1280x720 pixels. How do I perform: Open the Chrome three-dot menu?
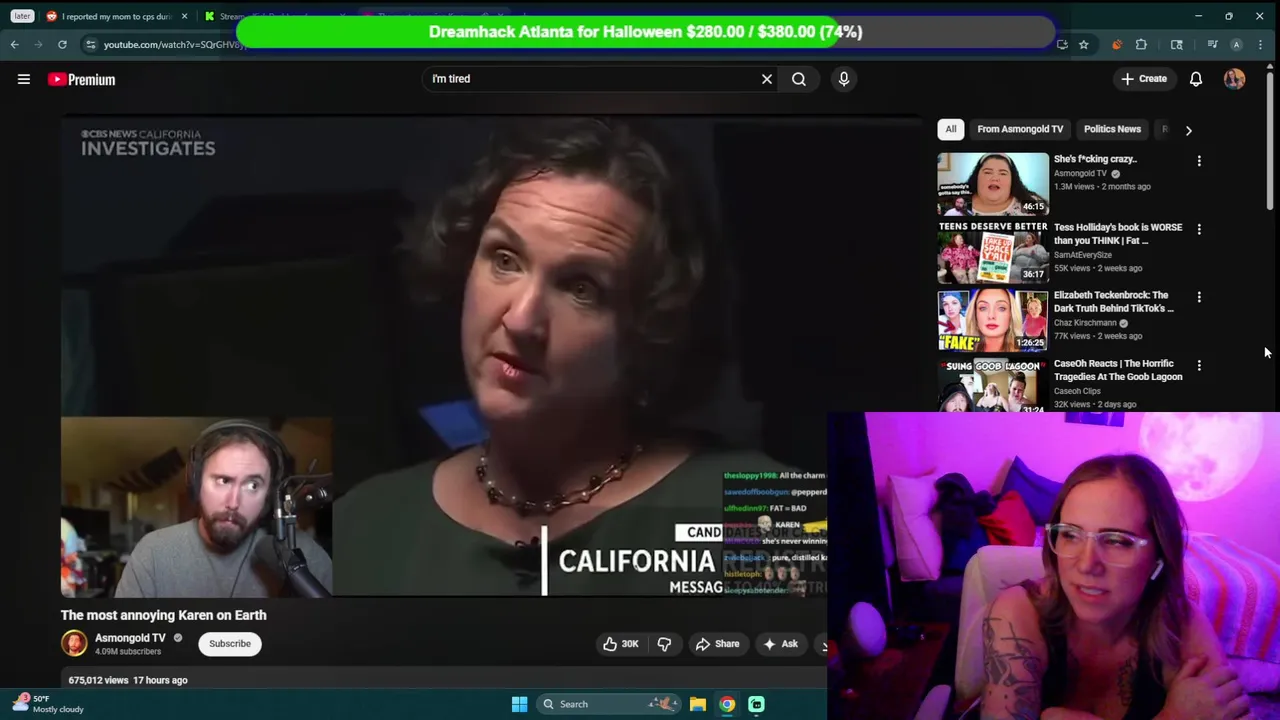(x=1260, y=44)
